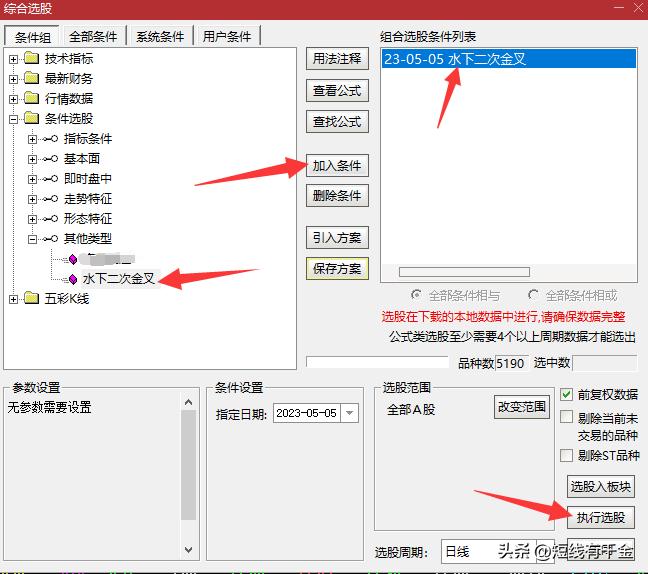Select the 技术指标 tree label
This screenshot has width=648, height=574.
pyautogui.click(x=69, y=58)
